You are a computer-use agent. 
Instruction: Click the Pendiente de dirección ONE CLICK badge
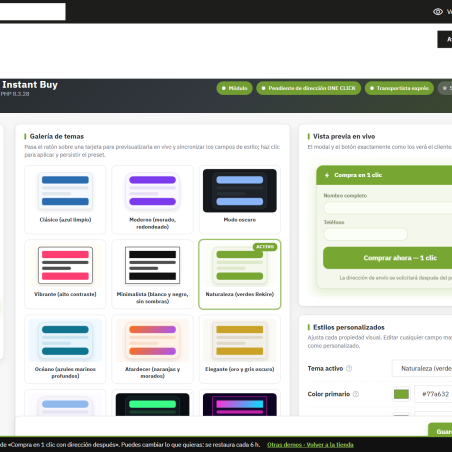pos(308,88)
